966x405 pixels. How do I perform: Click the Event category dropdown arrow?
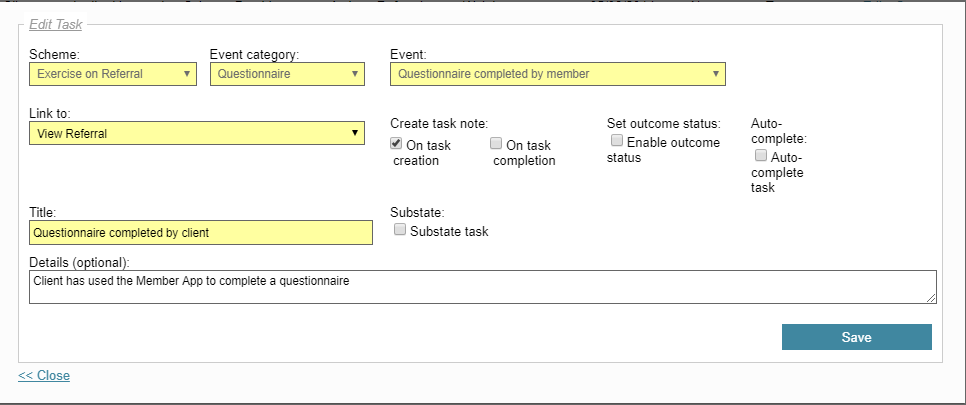[x=355, y=74]
